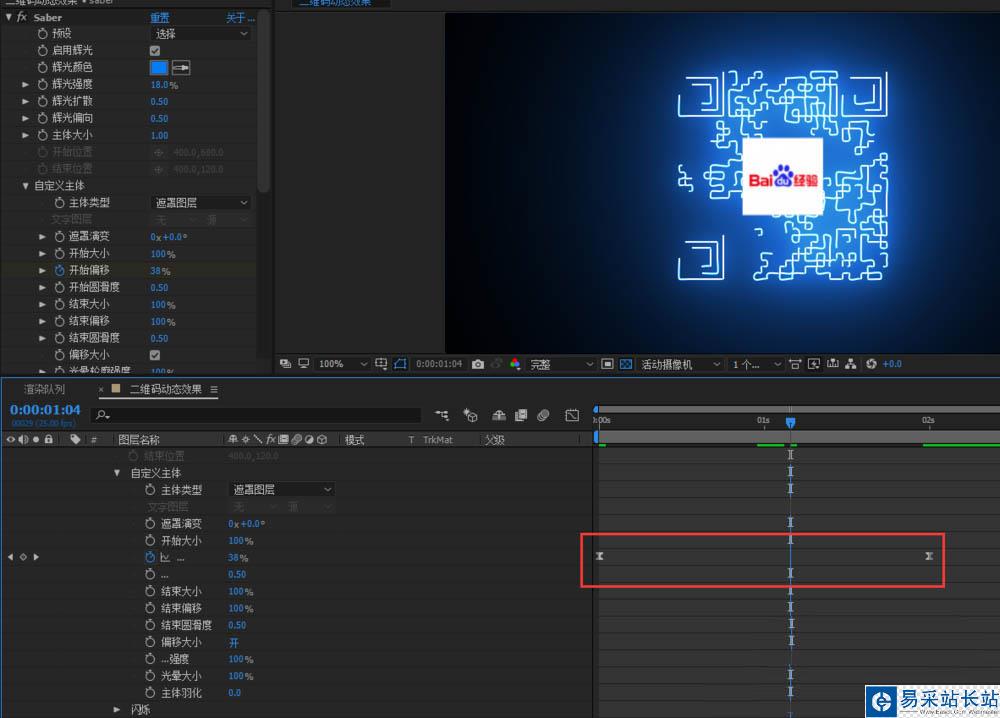Click the current time 0:00:01:04 display in timeline

45,409
